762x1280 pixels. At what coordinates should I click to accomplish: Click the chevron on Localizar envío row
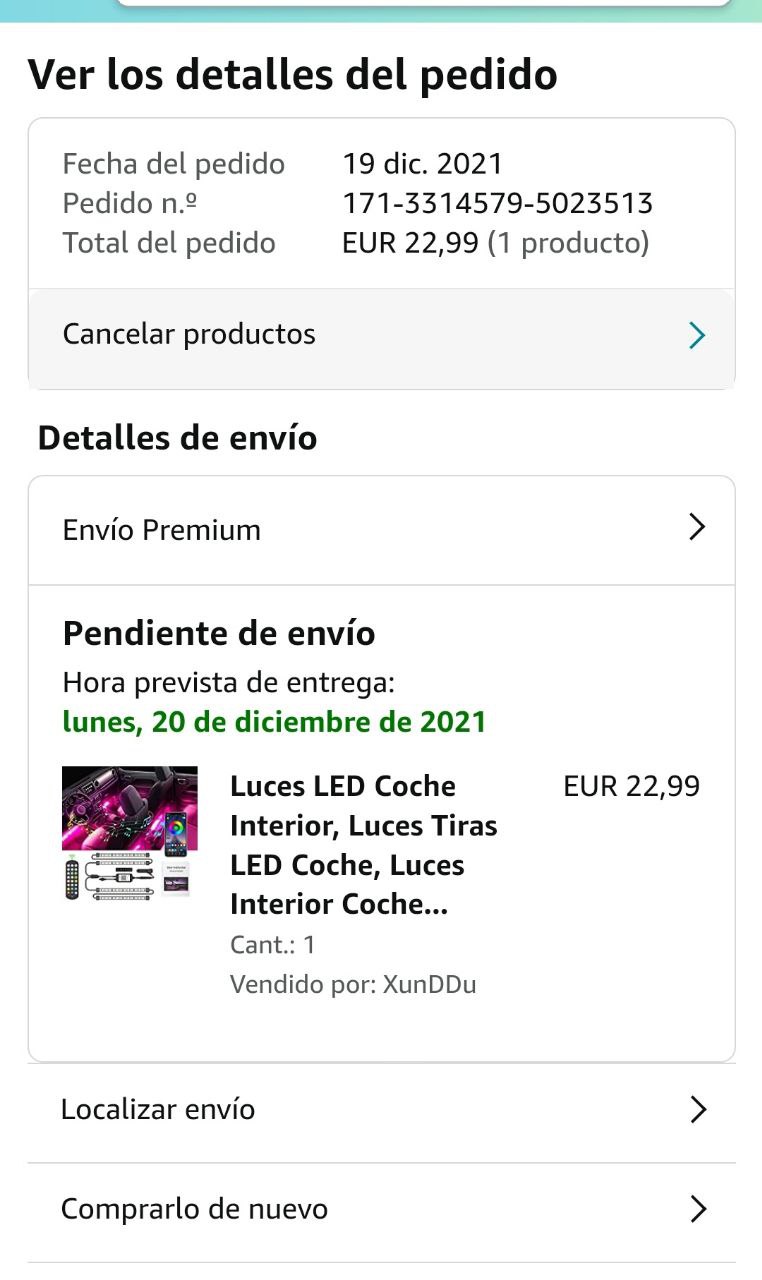(698, 1110)
